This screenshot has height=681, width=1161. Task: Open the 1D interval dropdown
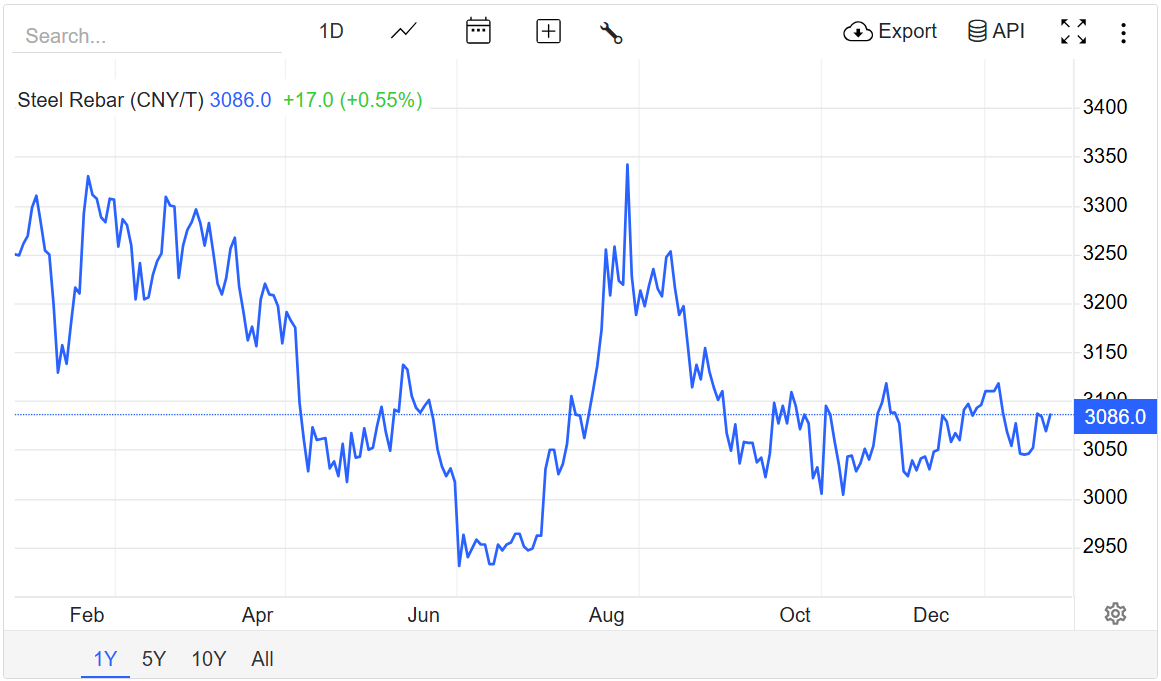click(x=331, y=32)
